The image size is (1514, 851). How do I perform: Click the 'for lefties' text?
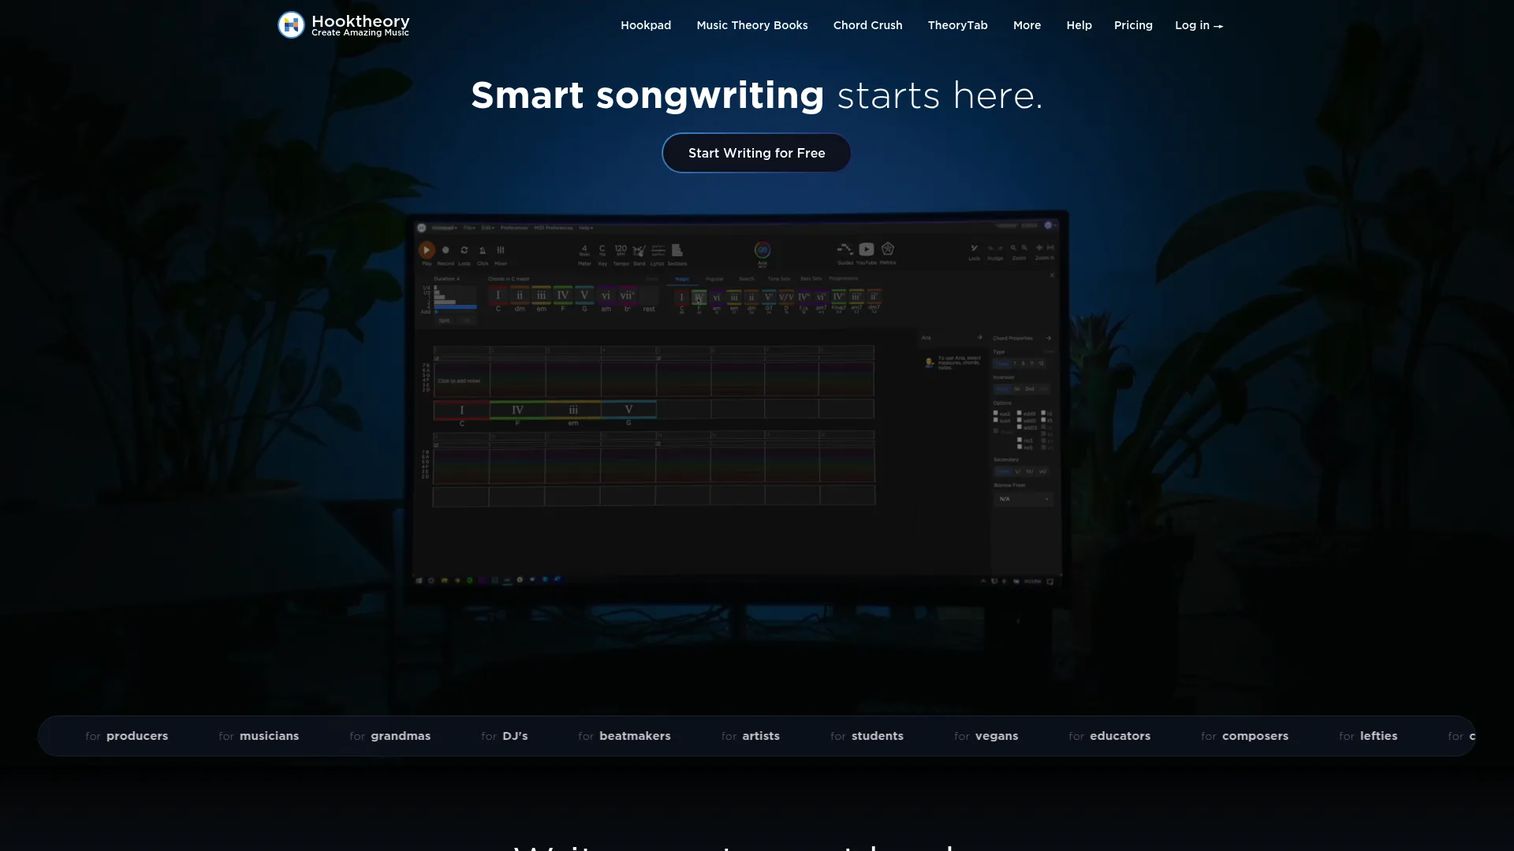1368,736
